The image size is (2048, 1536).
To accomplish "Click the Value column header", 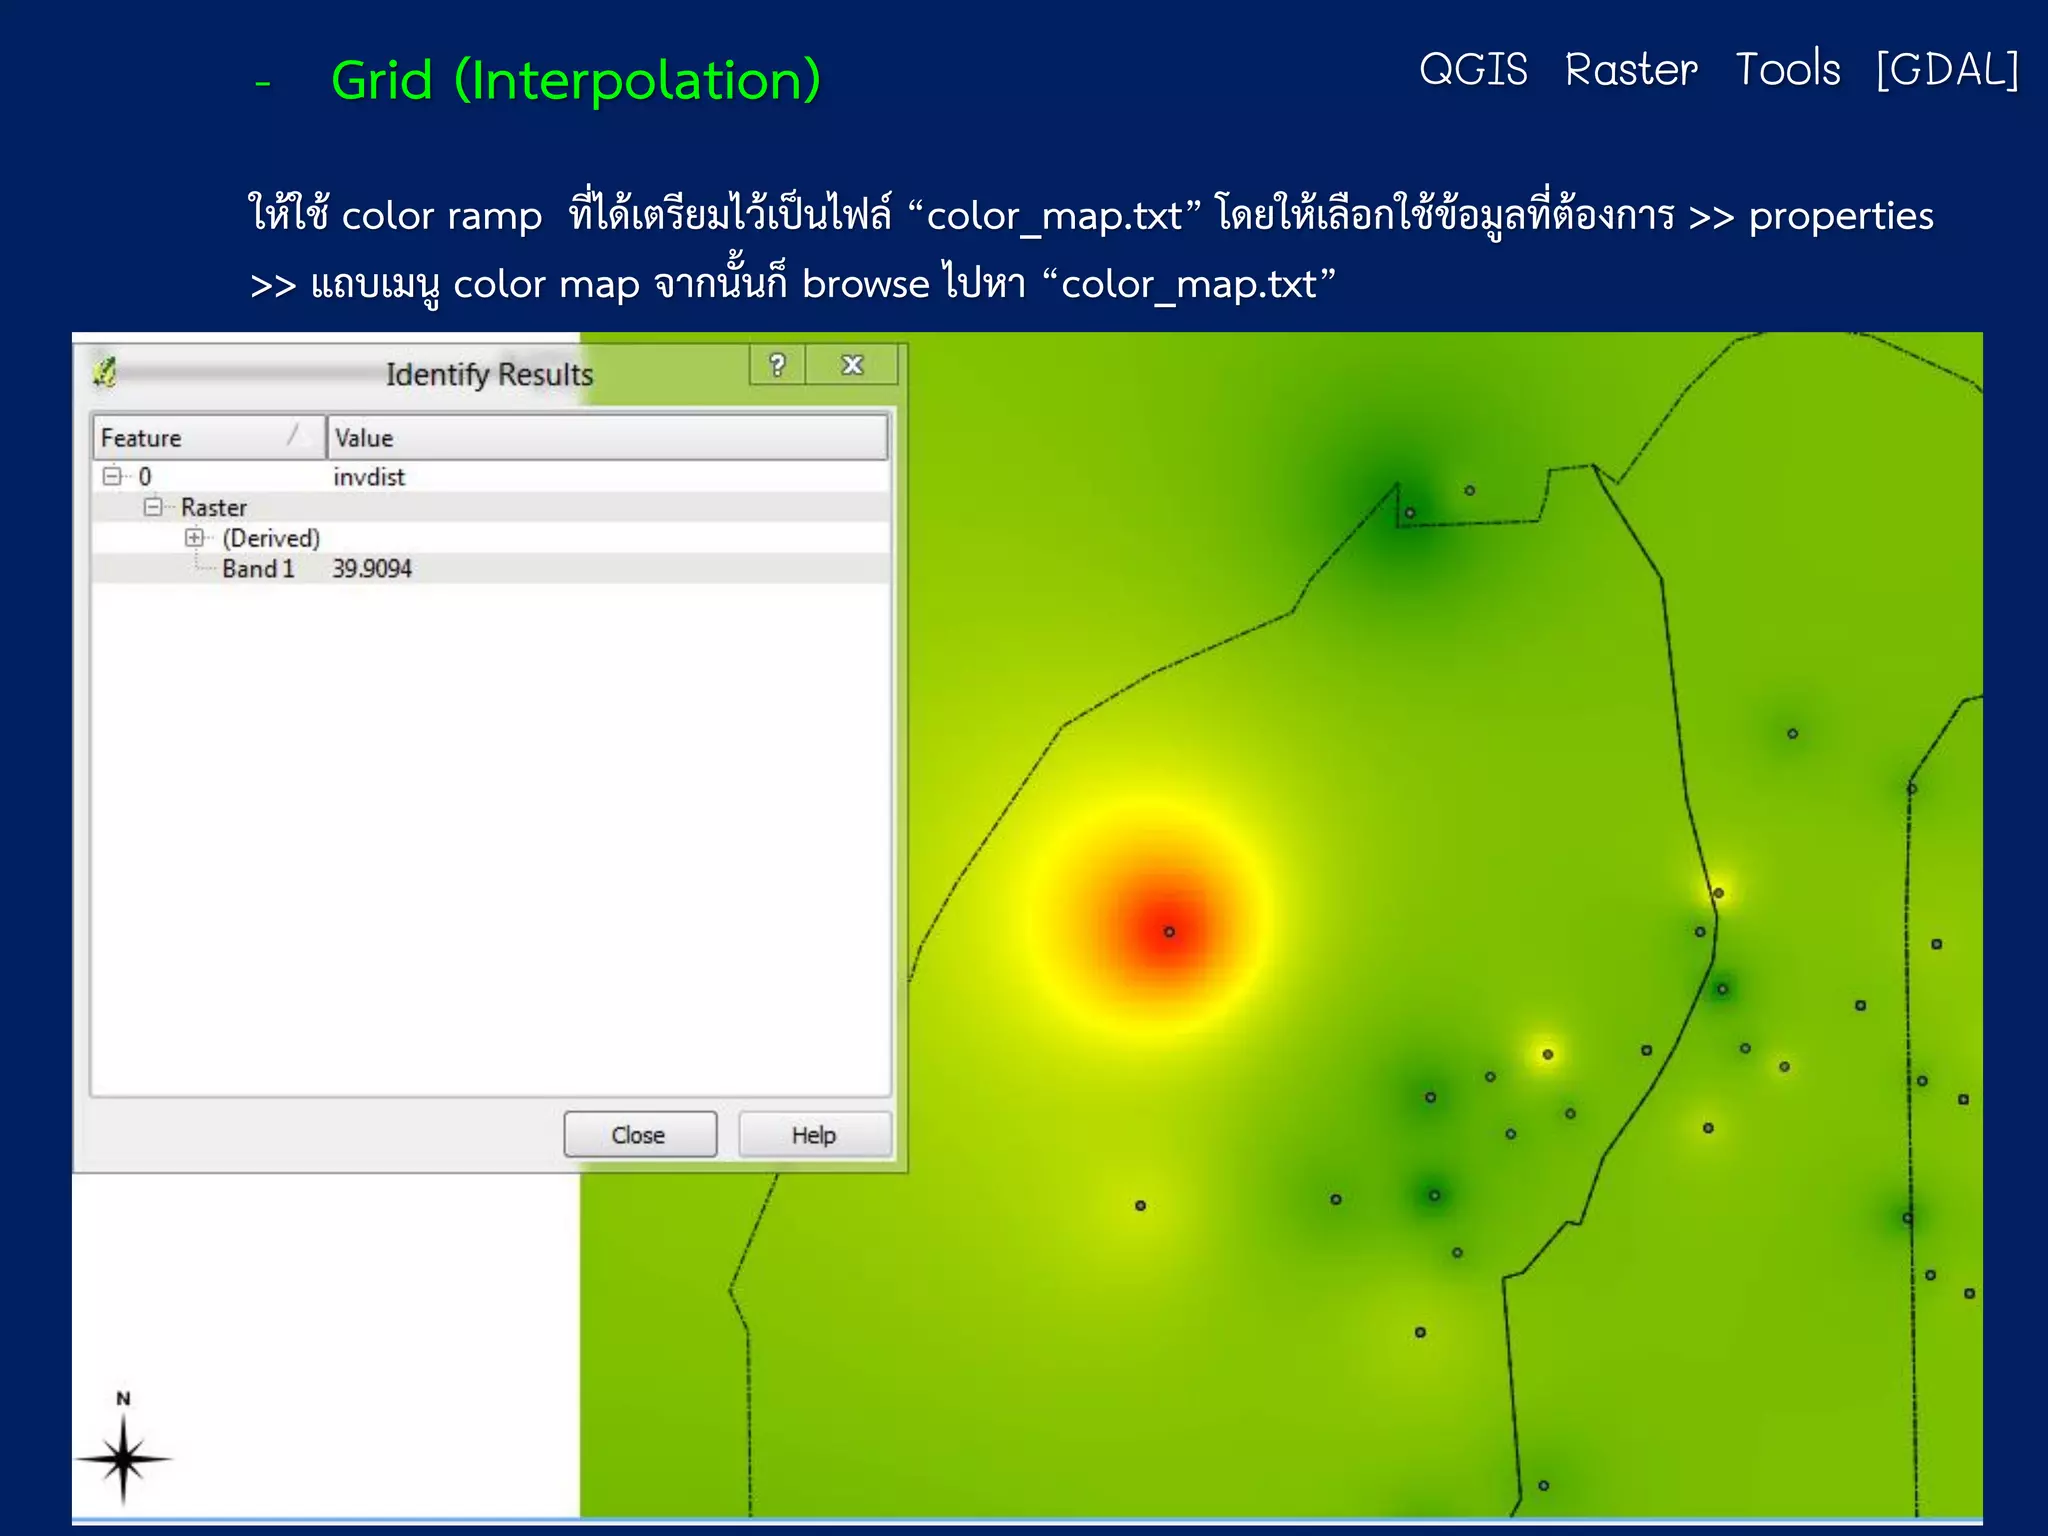I will (x=607, y=438).
